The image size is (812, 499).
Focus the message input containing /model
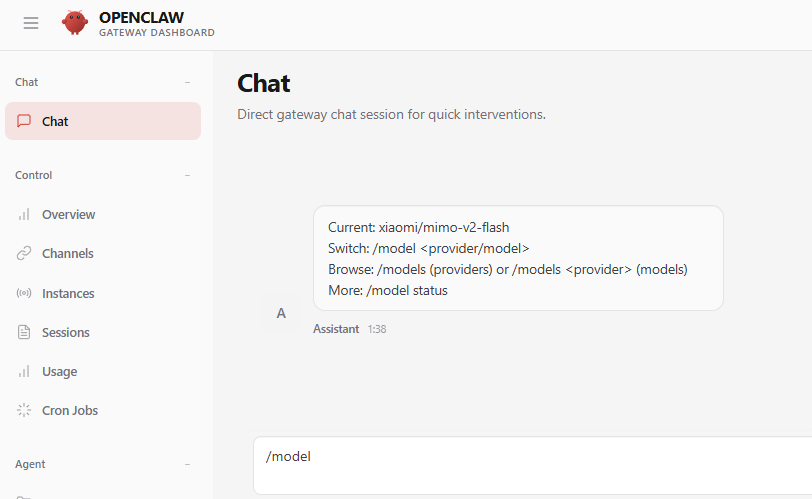532,465
